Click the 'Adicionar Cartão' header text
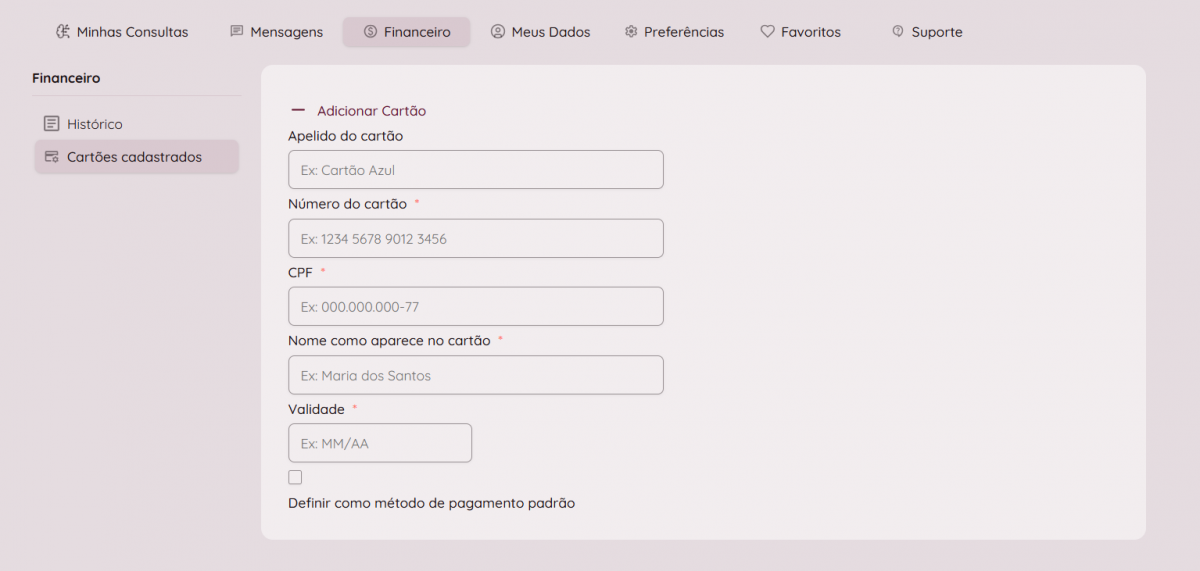Image resolution: width=1200 pixels, height=571 pixels. [371, 111]
